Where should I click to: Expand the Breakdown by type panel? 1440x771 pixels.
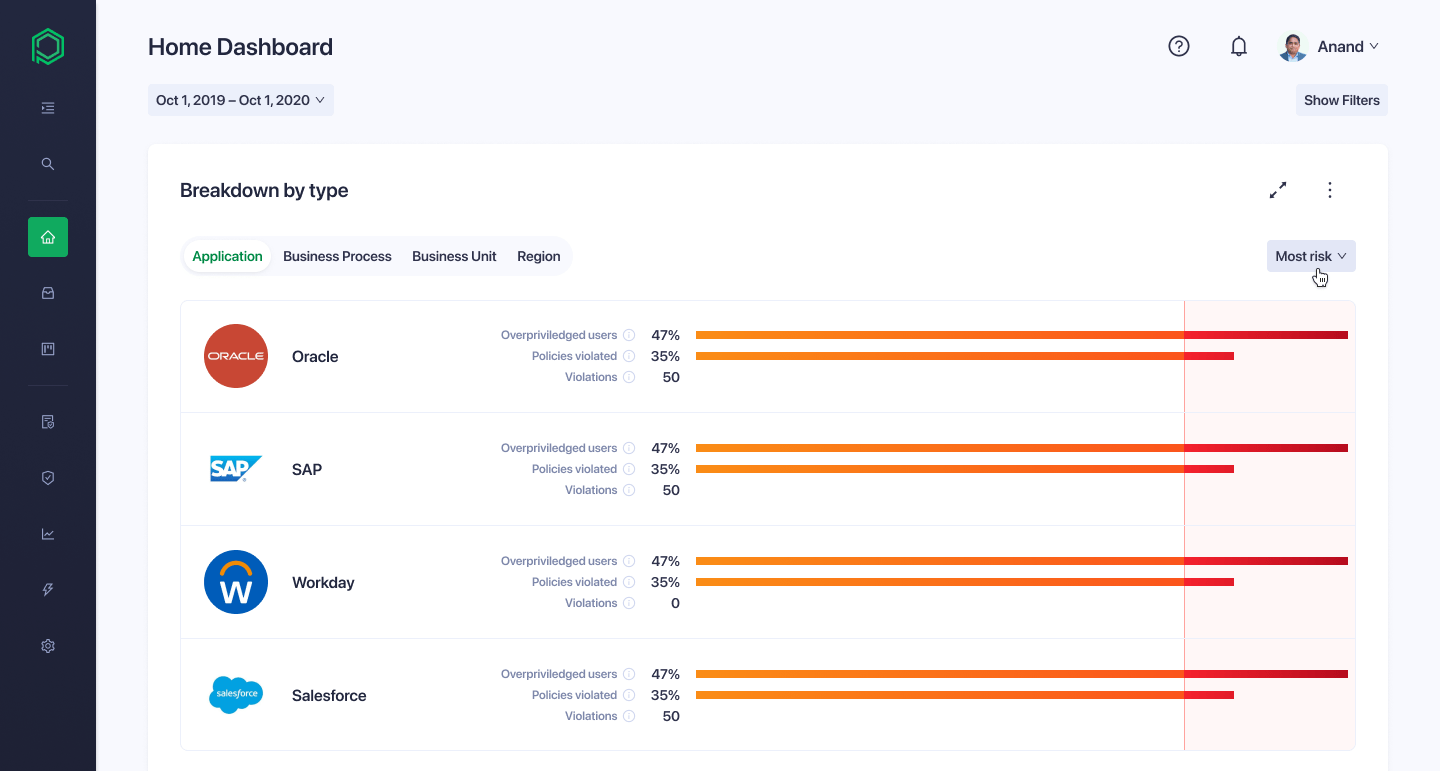coord(1278,190)
